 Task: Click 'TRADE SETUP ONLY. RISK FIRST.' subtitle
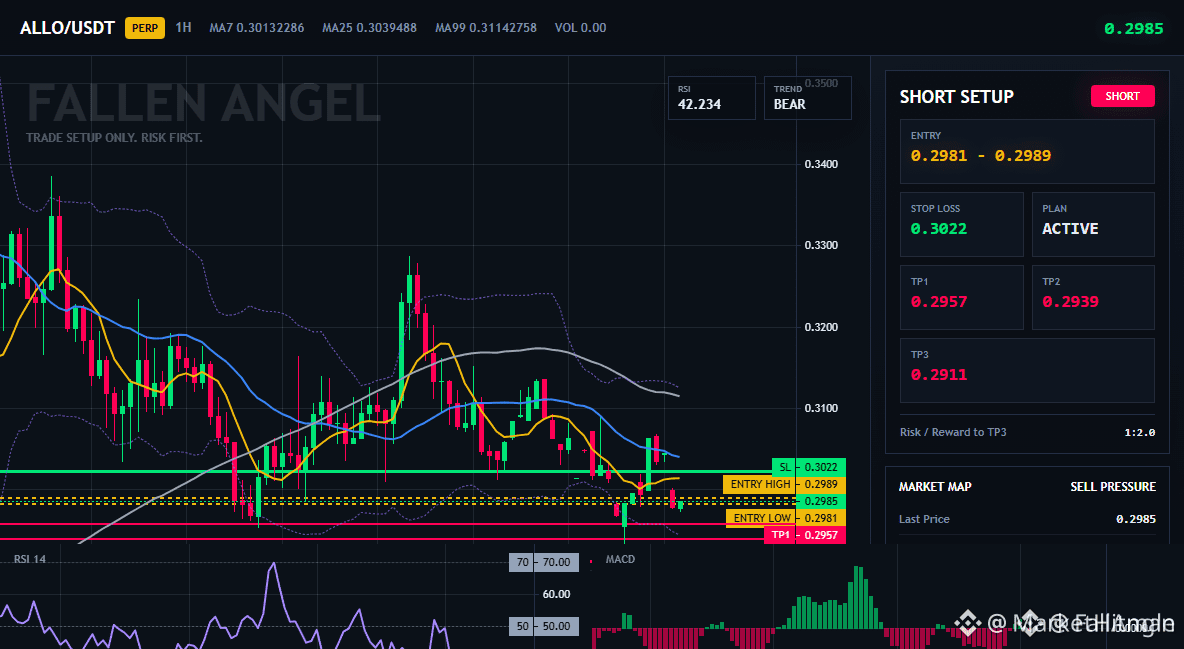(x=114, y=138)
